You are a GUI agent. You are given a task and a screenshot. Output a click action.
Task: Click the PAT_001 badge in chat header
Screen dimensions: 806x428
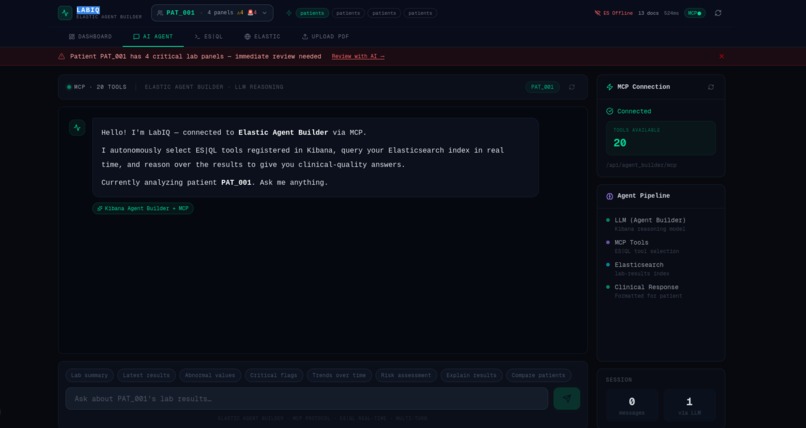(x=542, y=87)
